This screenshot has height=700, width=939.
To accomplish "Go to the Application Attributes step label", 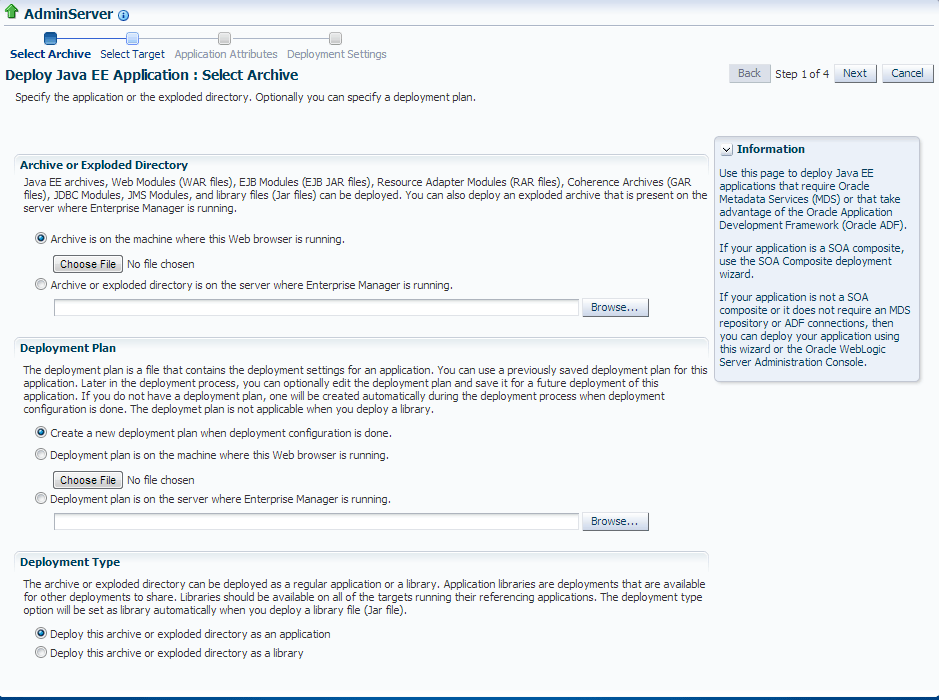I will coord(226,54).
